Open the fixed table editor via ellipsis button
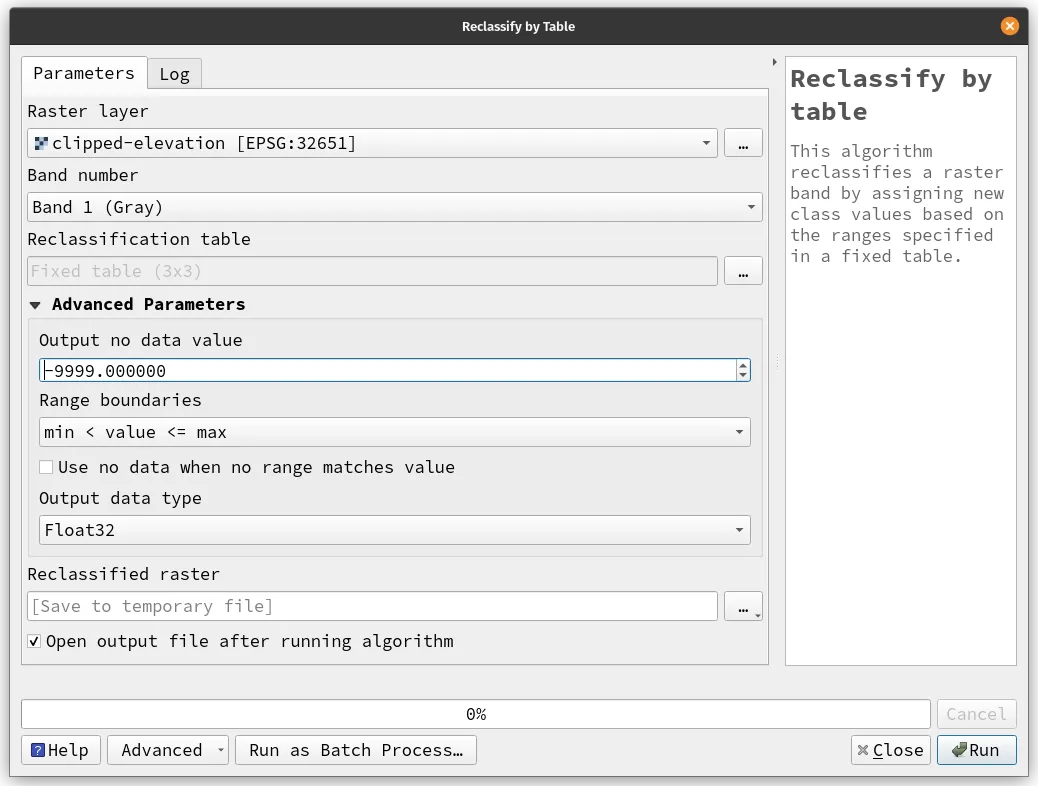1038x786 pixels. click(742, 271)
